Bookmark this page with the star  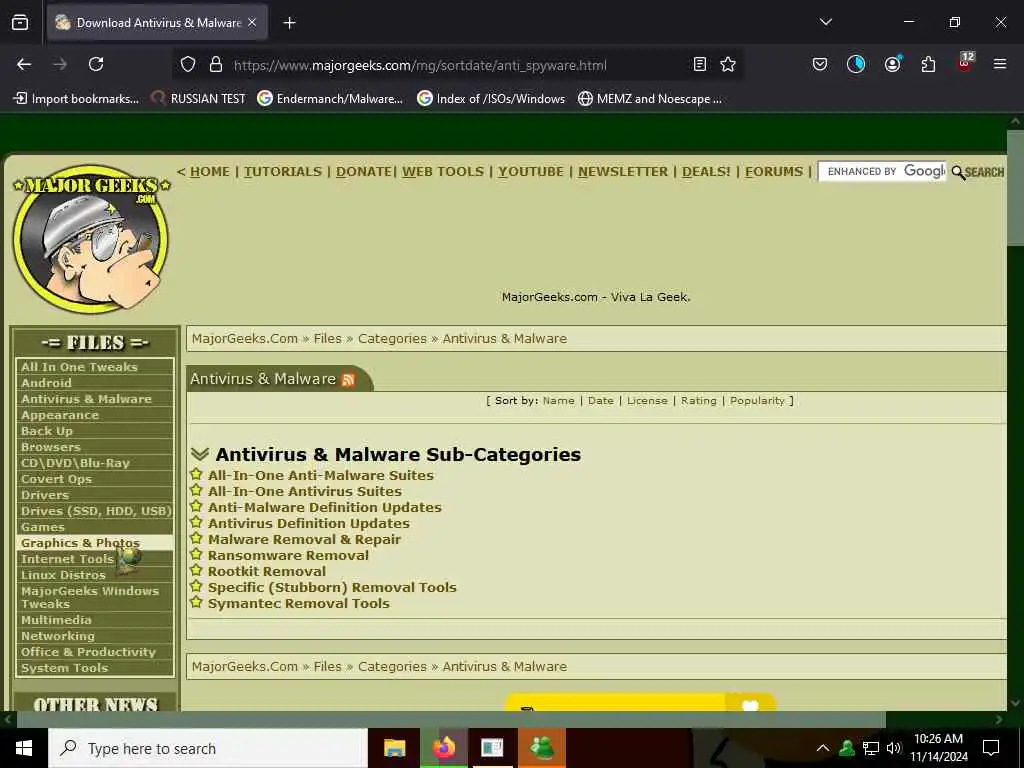click(x=728, y=64)
